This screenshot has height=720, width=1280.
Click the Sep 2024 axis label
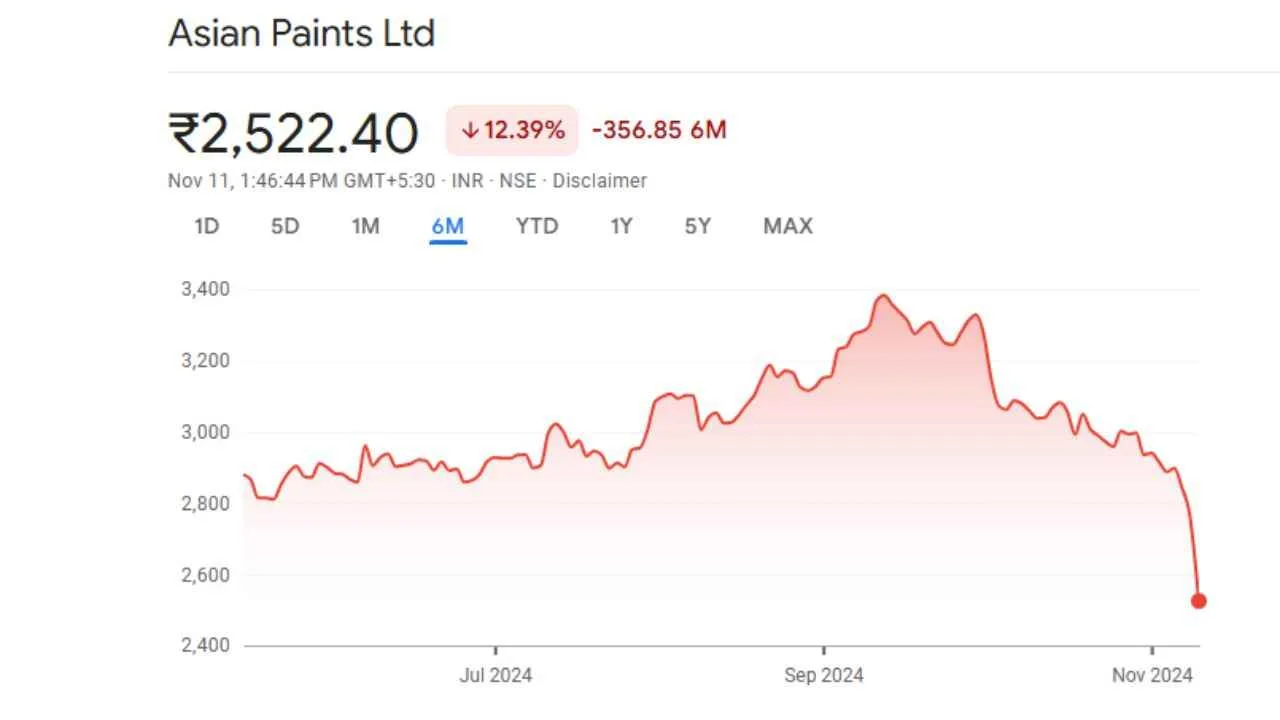824,675
